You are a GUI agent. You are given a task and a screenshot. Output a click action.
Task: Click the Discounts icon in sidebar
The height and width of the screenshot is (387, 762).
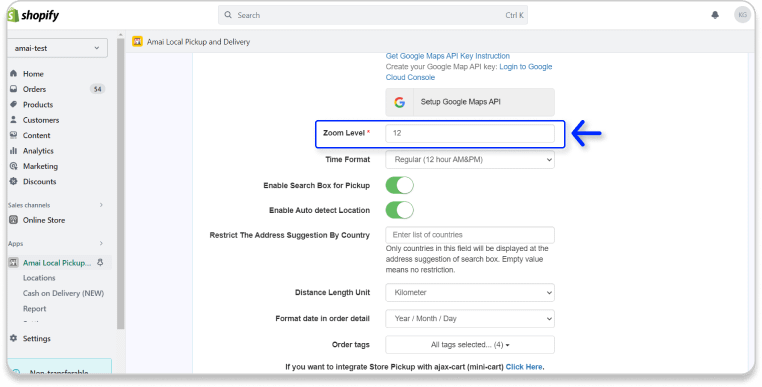click(14, 181)
